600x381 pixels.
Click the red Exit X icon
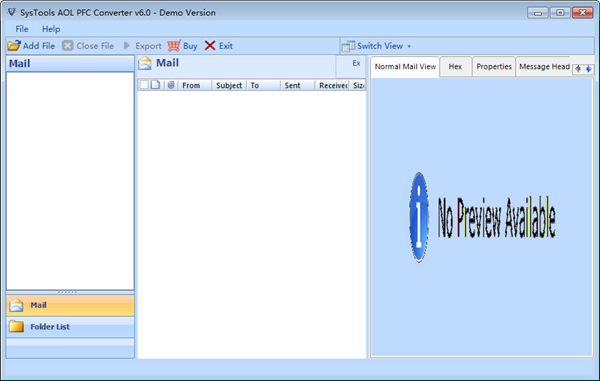[210, 46]
